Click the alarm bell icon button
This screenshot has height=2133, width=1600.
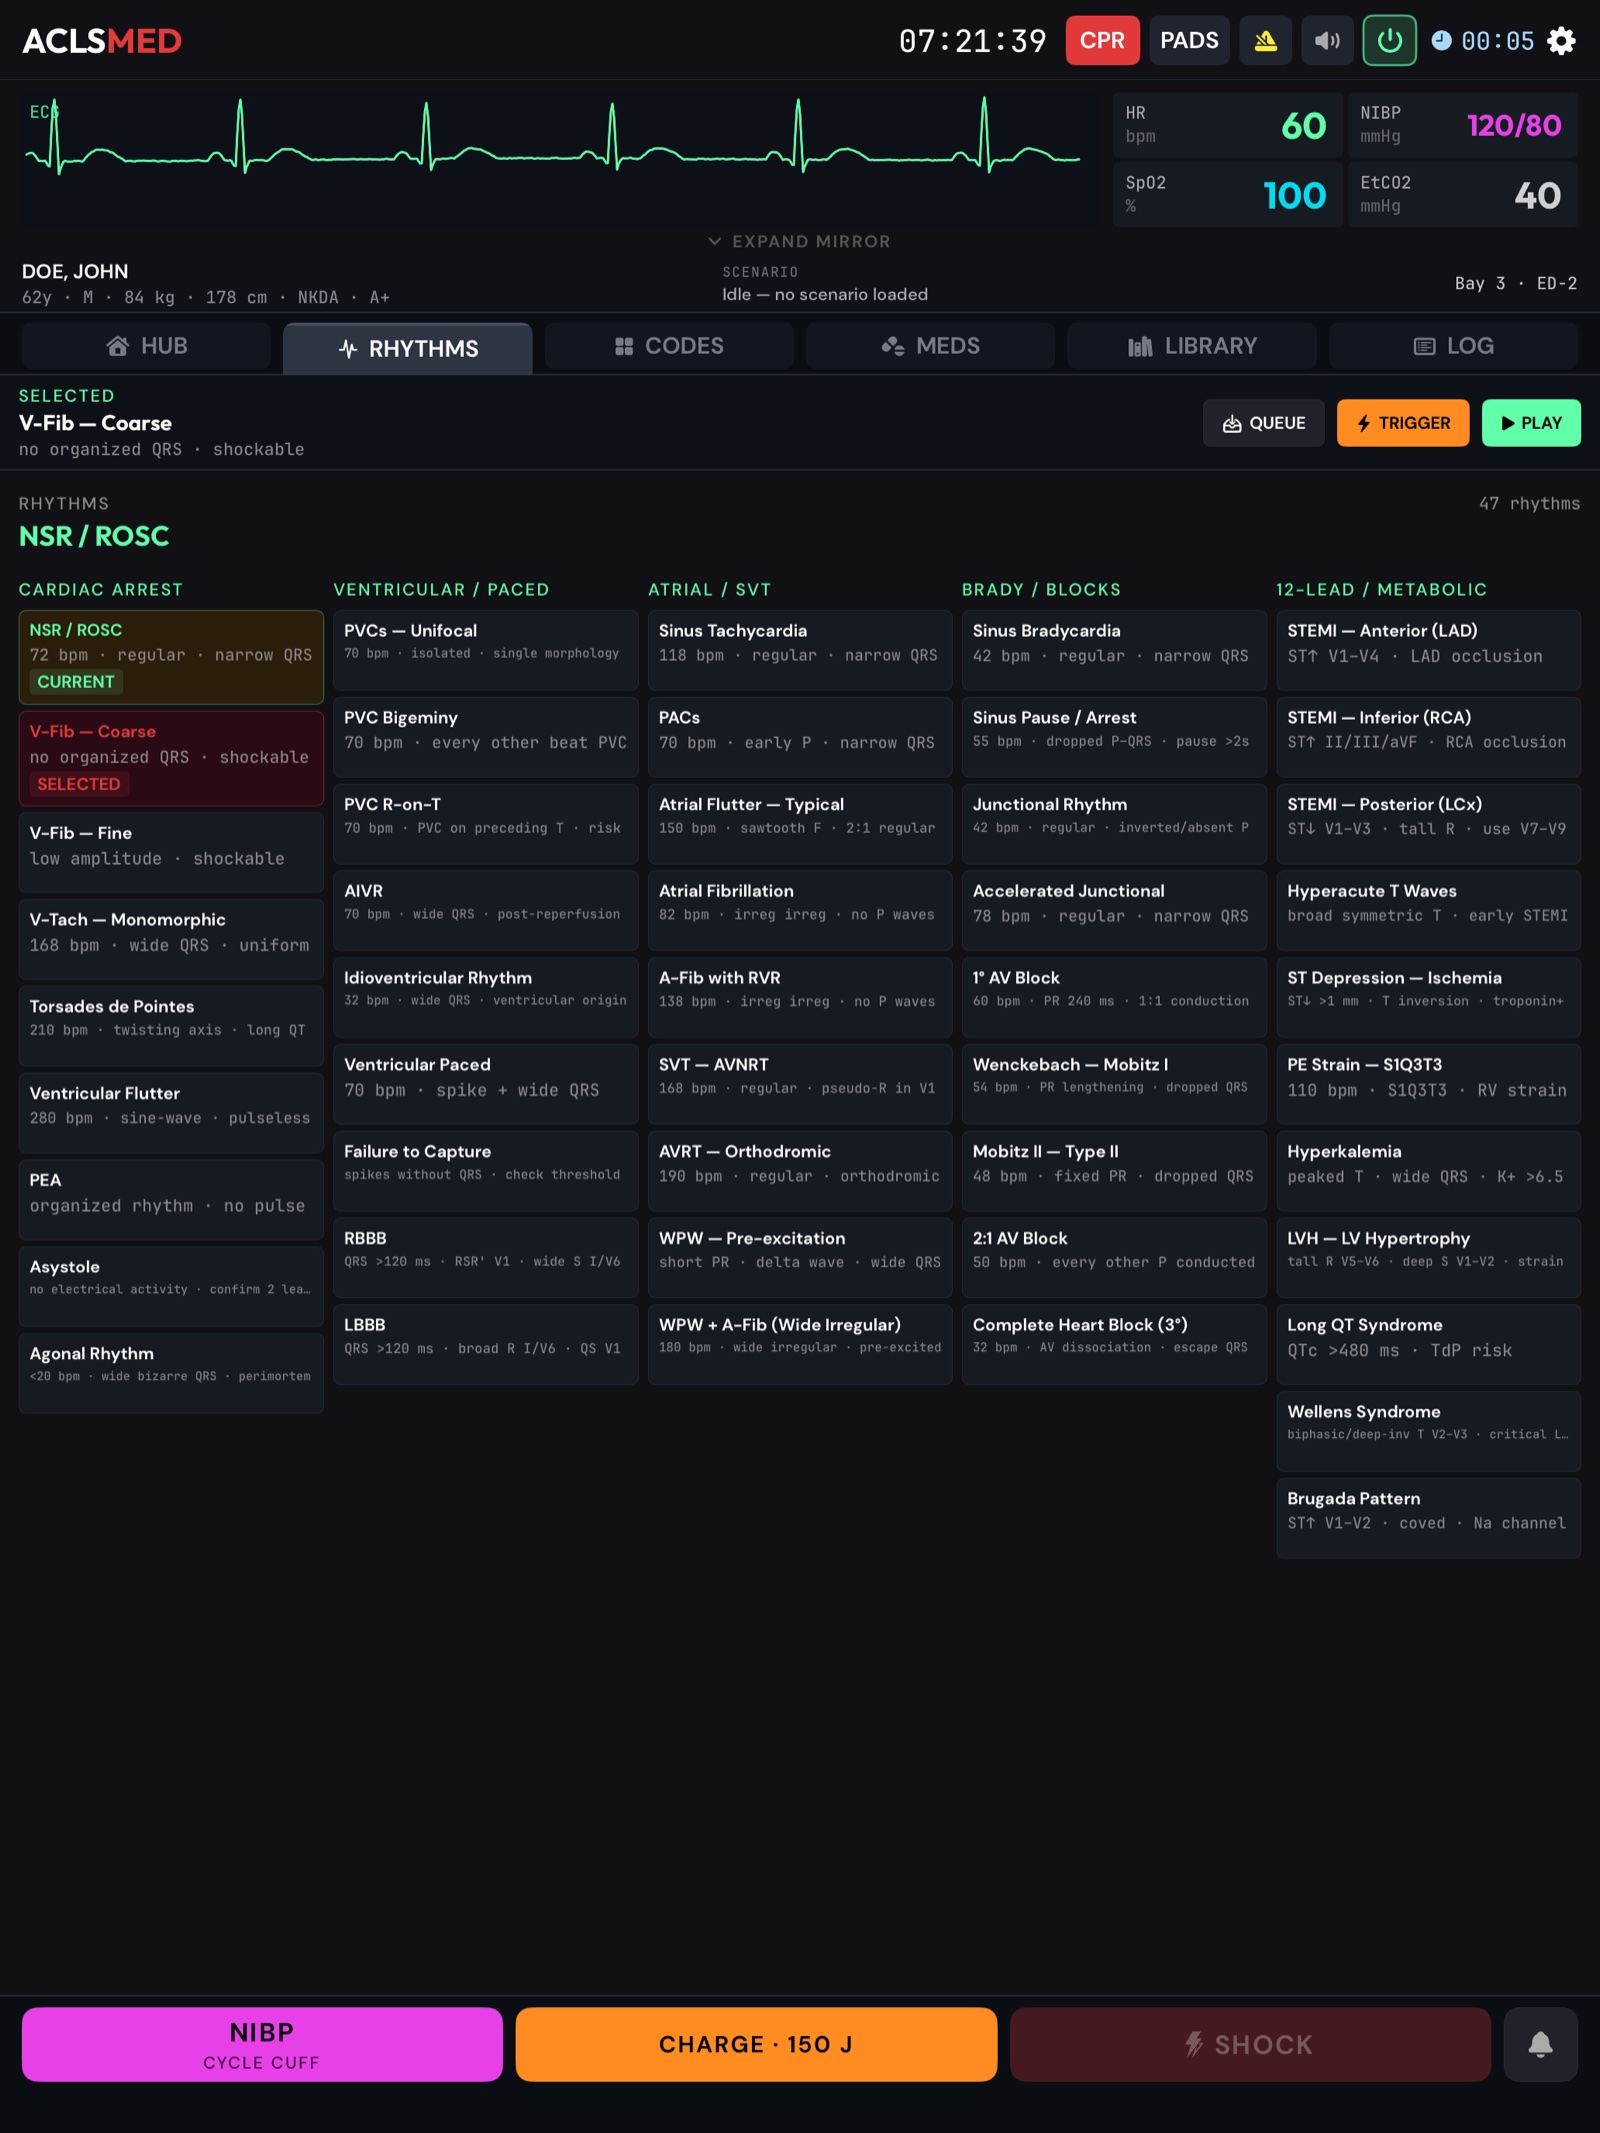click(1540, 2044)
